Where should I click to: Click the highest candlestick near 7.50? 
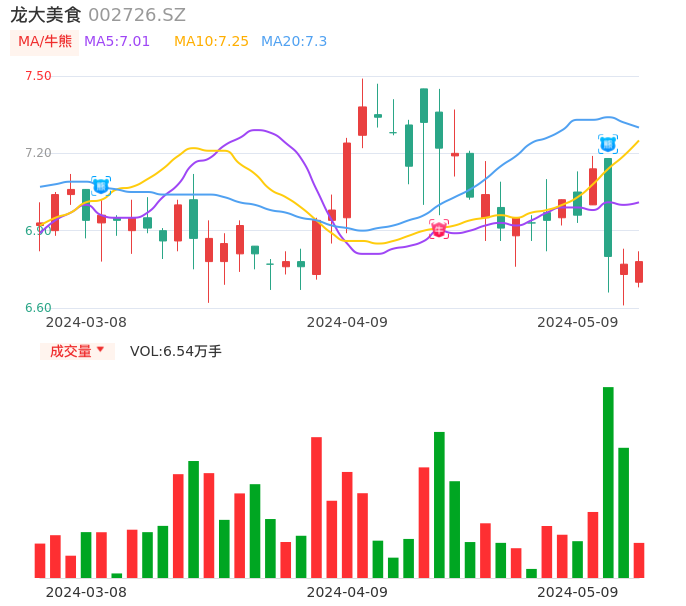pos(362,113)
